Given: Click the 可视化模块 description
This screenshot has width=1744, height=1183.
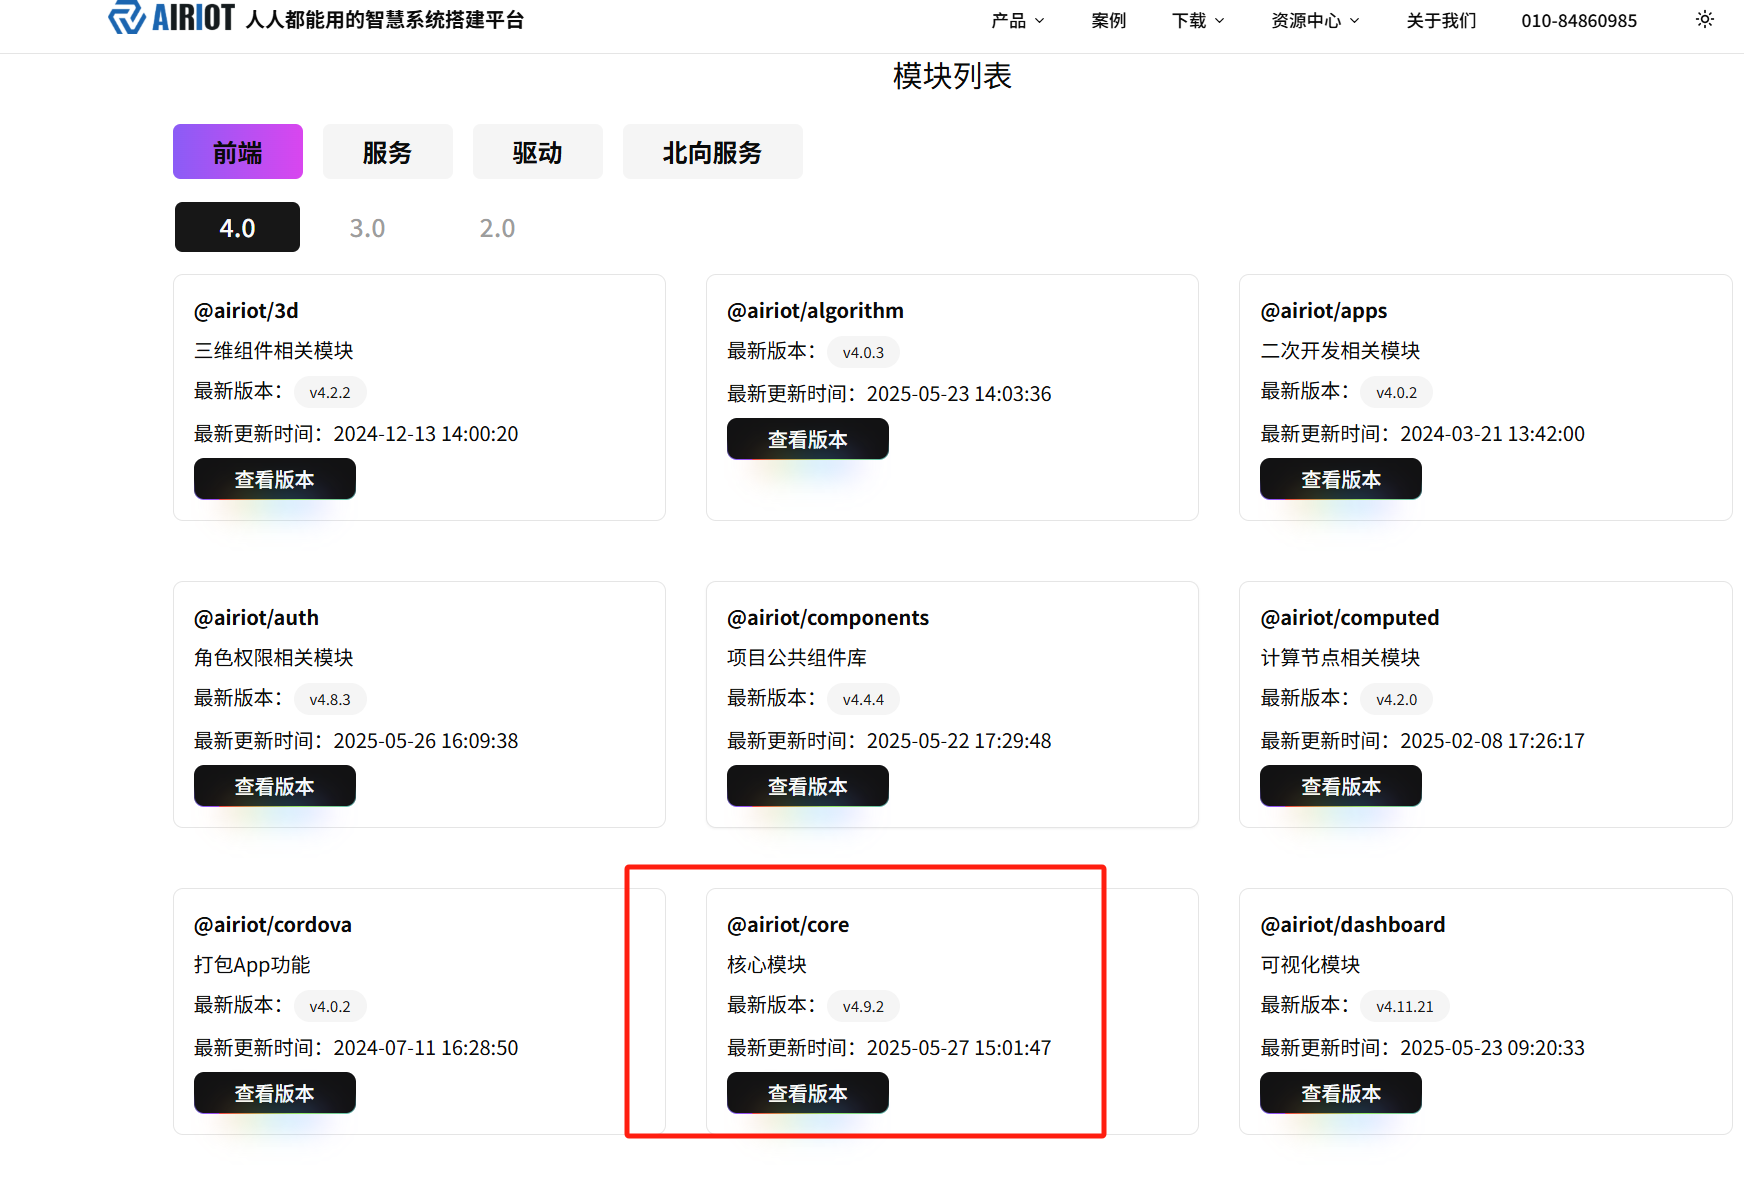Looking at the screenshot, I should point(1310,965).
